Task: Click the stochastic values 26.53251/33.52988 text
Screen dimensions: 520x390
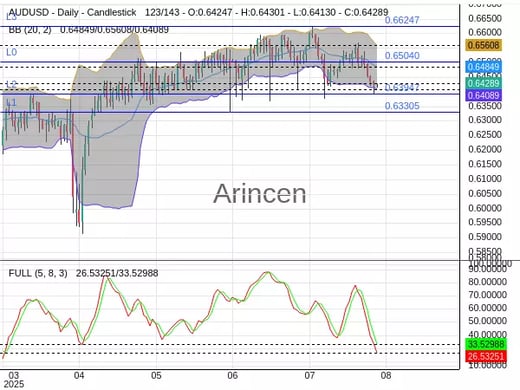Action: 117,273
